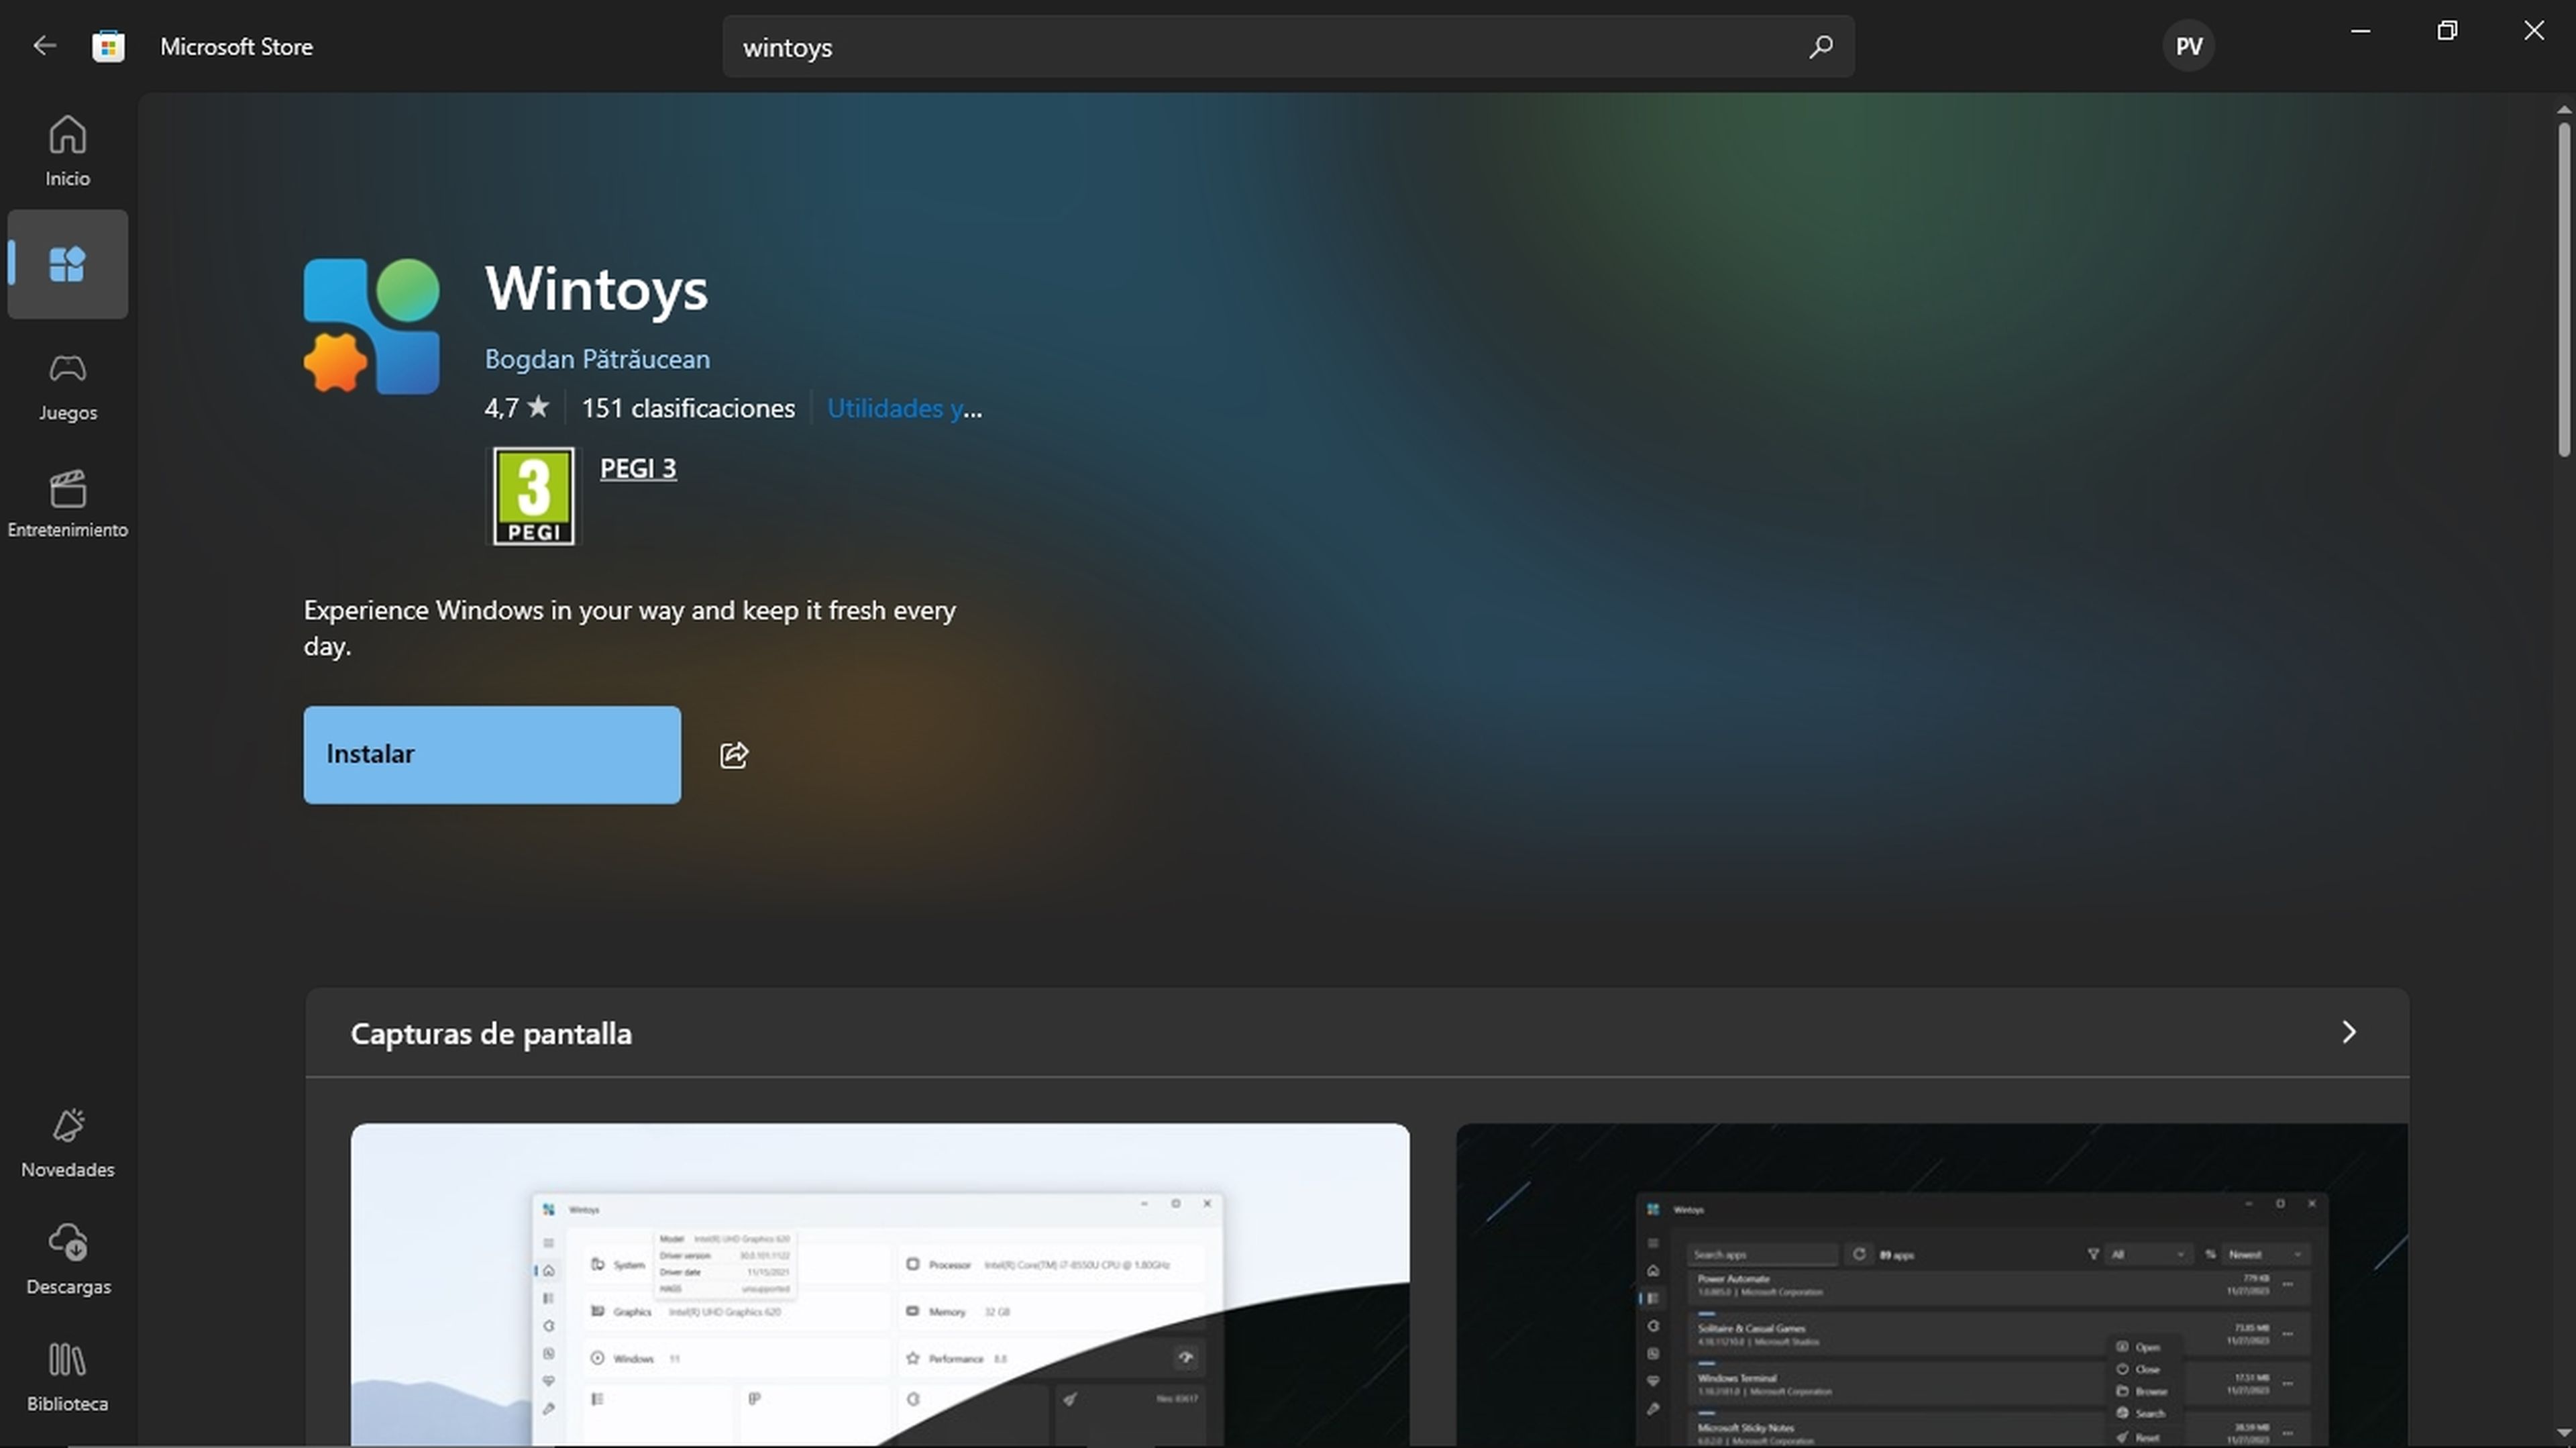Click the scrollbar up arrow
This screenshot has height=1448, width=2576.
point(2564,109)
